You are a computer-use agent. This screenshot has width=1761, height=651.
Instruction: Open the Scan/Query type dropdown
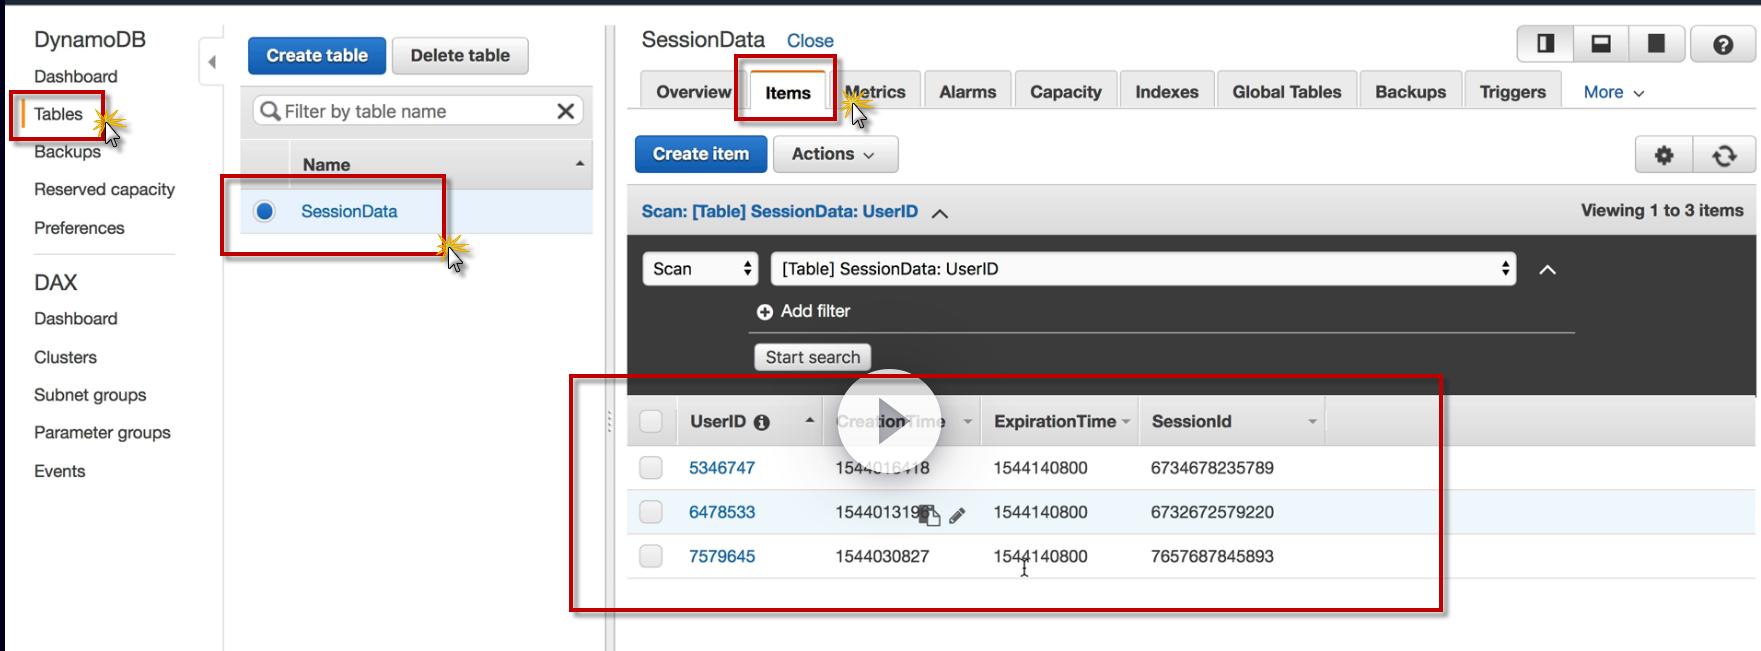tap(700, 268)
